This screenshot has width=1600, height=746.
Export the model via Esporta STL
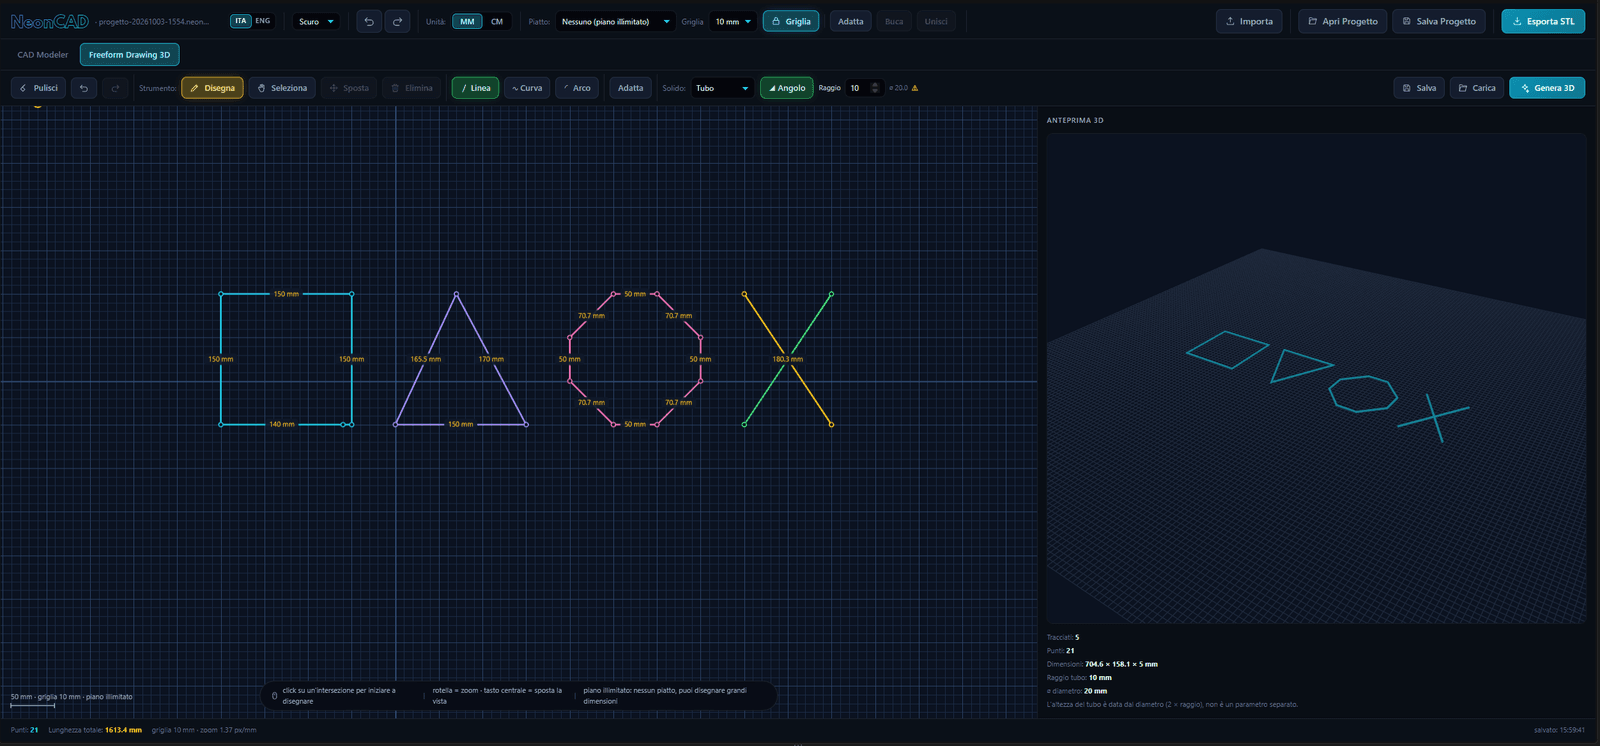[x=1543, y=21]
